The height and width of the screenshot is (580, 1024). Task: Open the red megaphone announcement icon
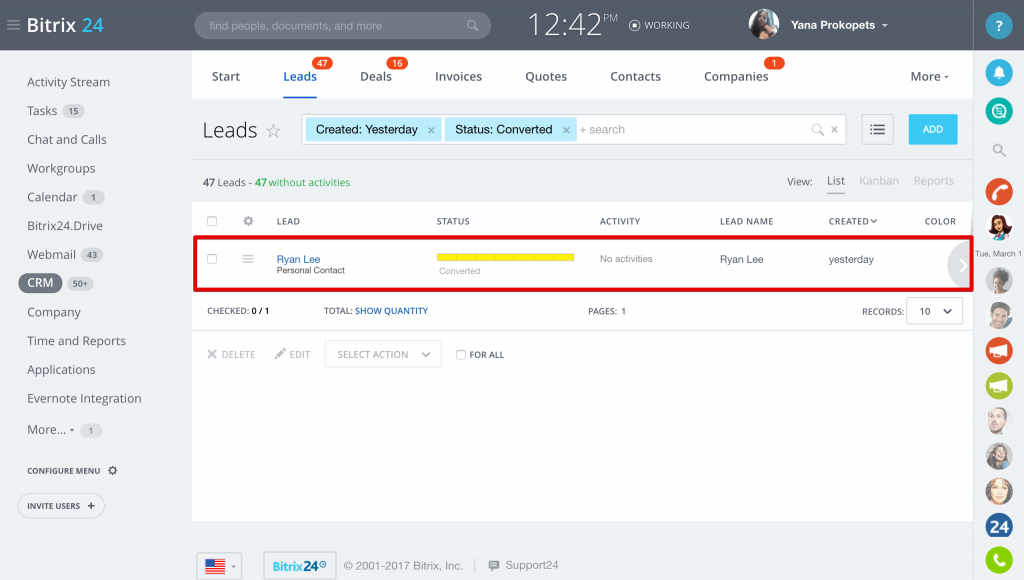[999, 351]
